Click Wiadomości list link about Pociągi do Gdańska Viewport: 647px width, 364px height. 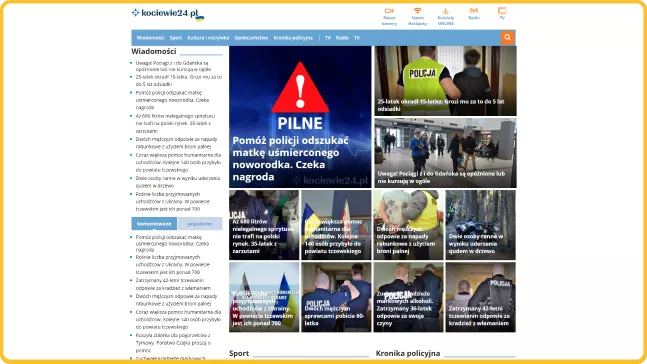point(174,66)
